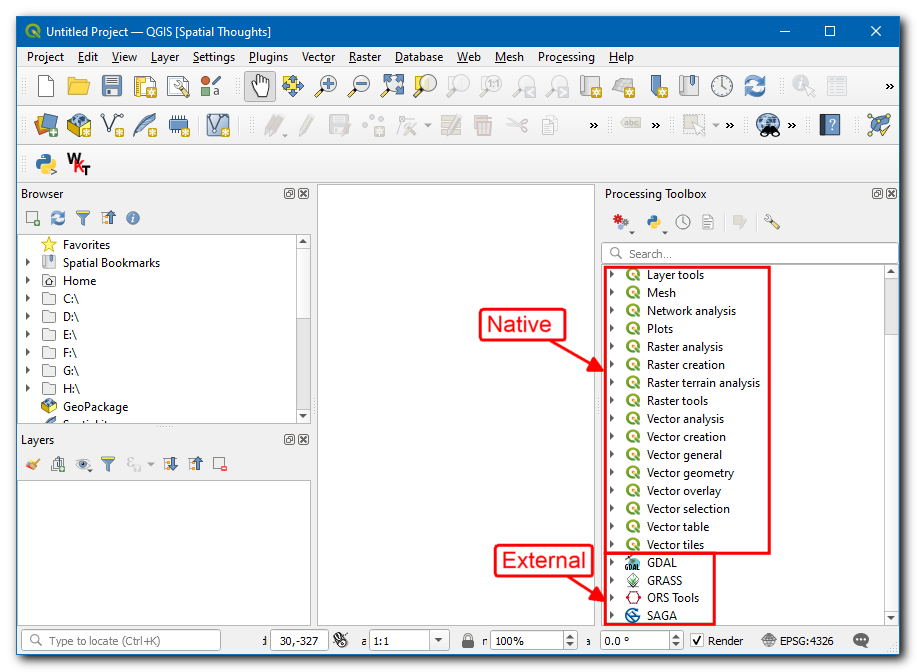Open the Processing menu
This screenshot has width=917, height=672.
click(x=566, y=57)
